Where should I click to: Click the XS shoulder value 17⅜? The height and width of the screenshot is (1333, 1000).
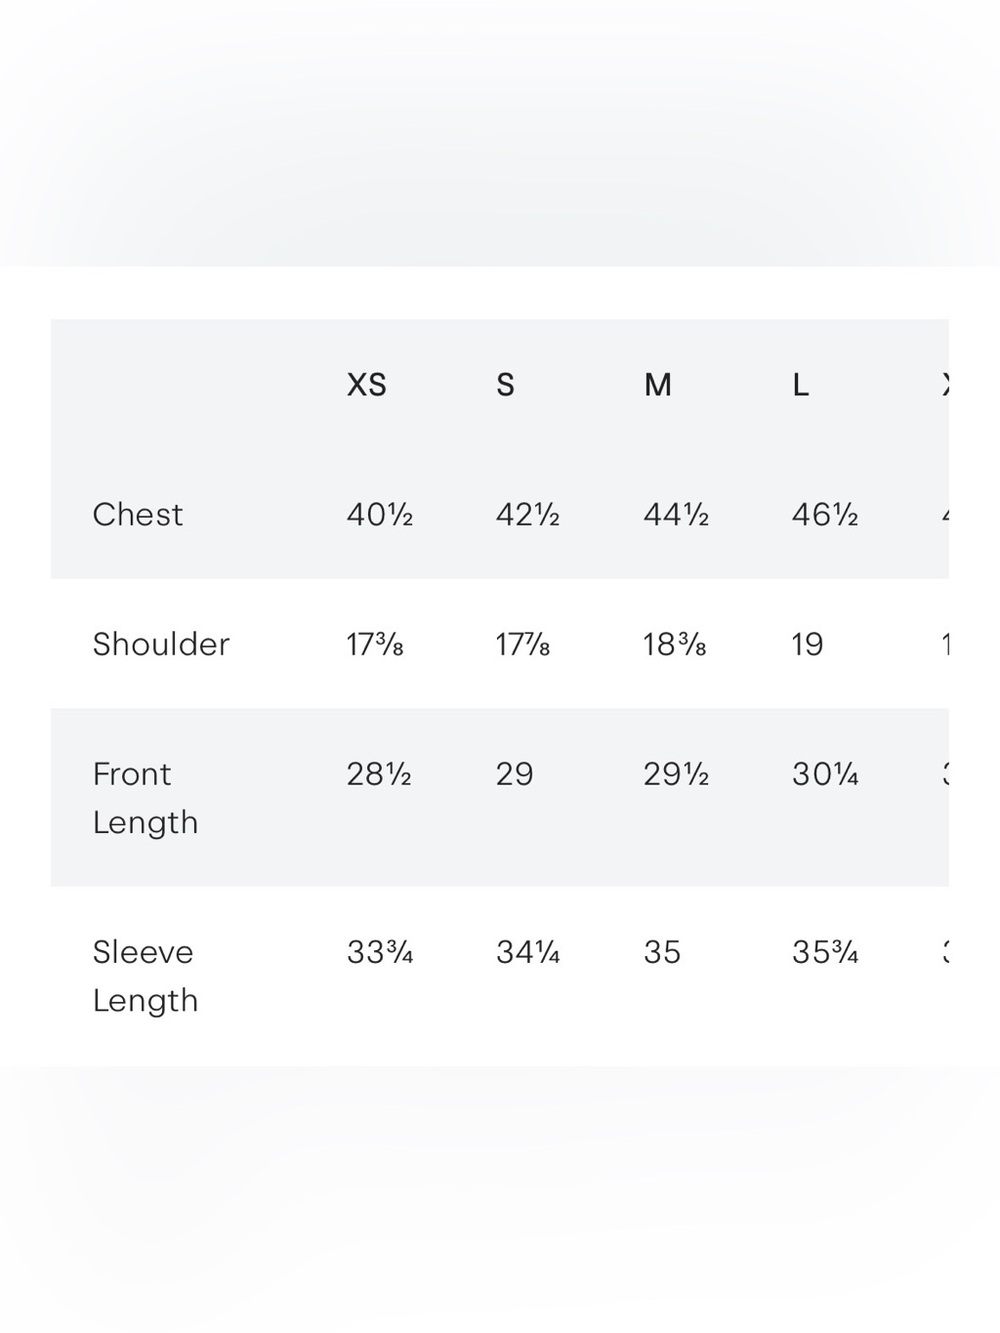pos(375,645)
